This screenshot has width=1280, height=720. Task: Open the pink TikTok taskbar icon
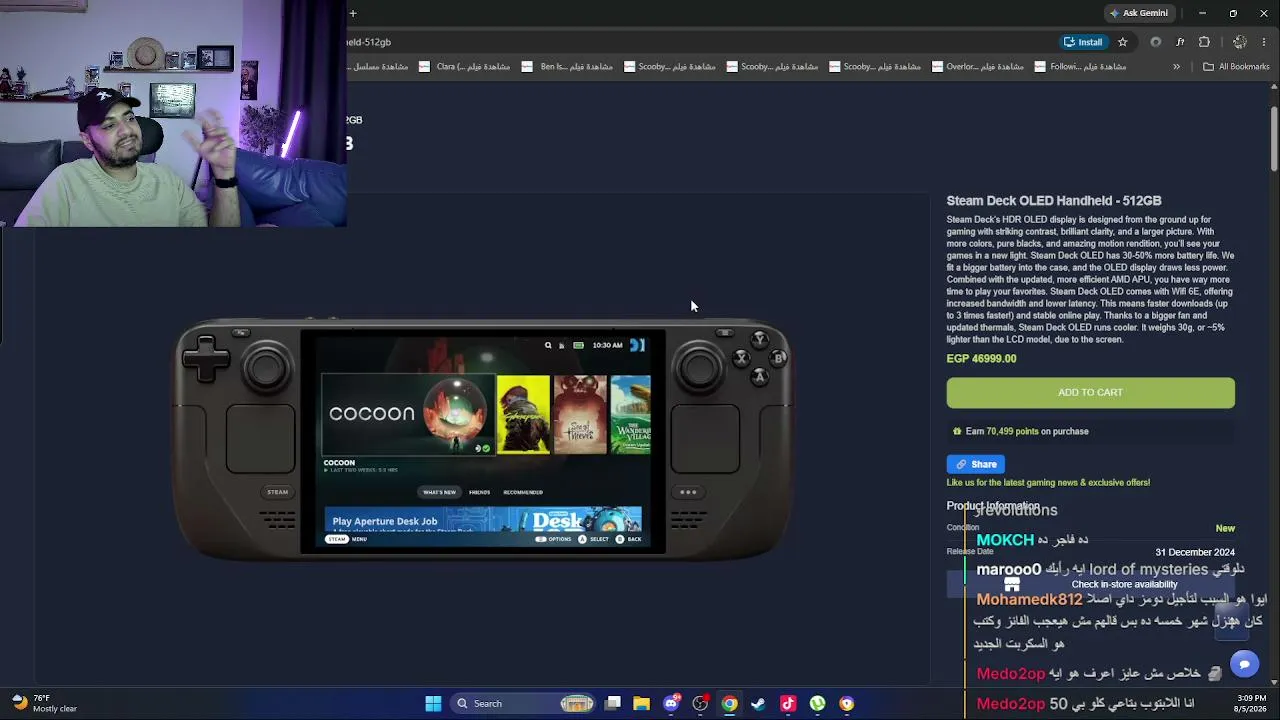point(788,704)
